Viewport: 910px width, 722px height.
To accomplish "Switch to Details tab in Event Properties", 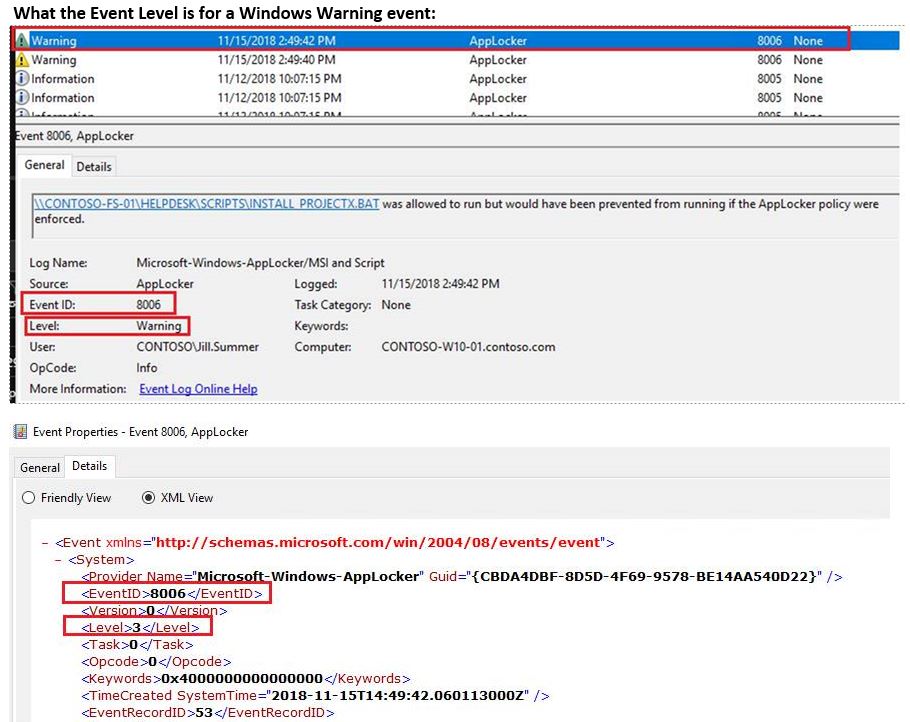I will (89, 466).
